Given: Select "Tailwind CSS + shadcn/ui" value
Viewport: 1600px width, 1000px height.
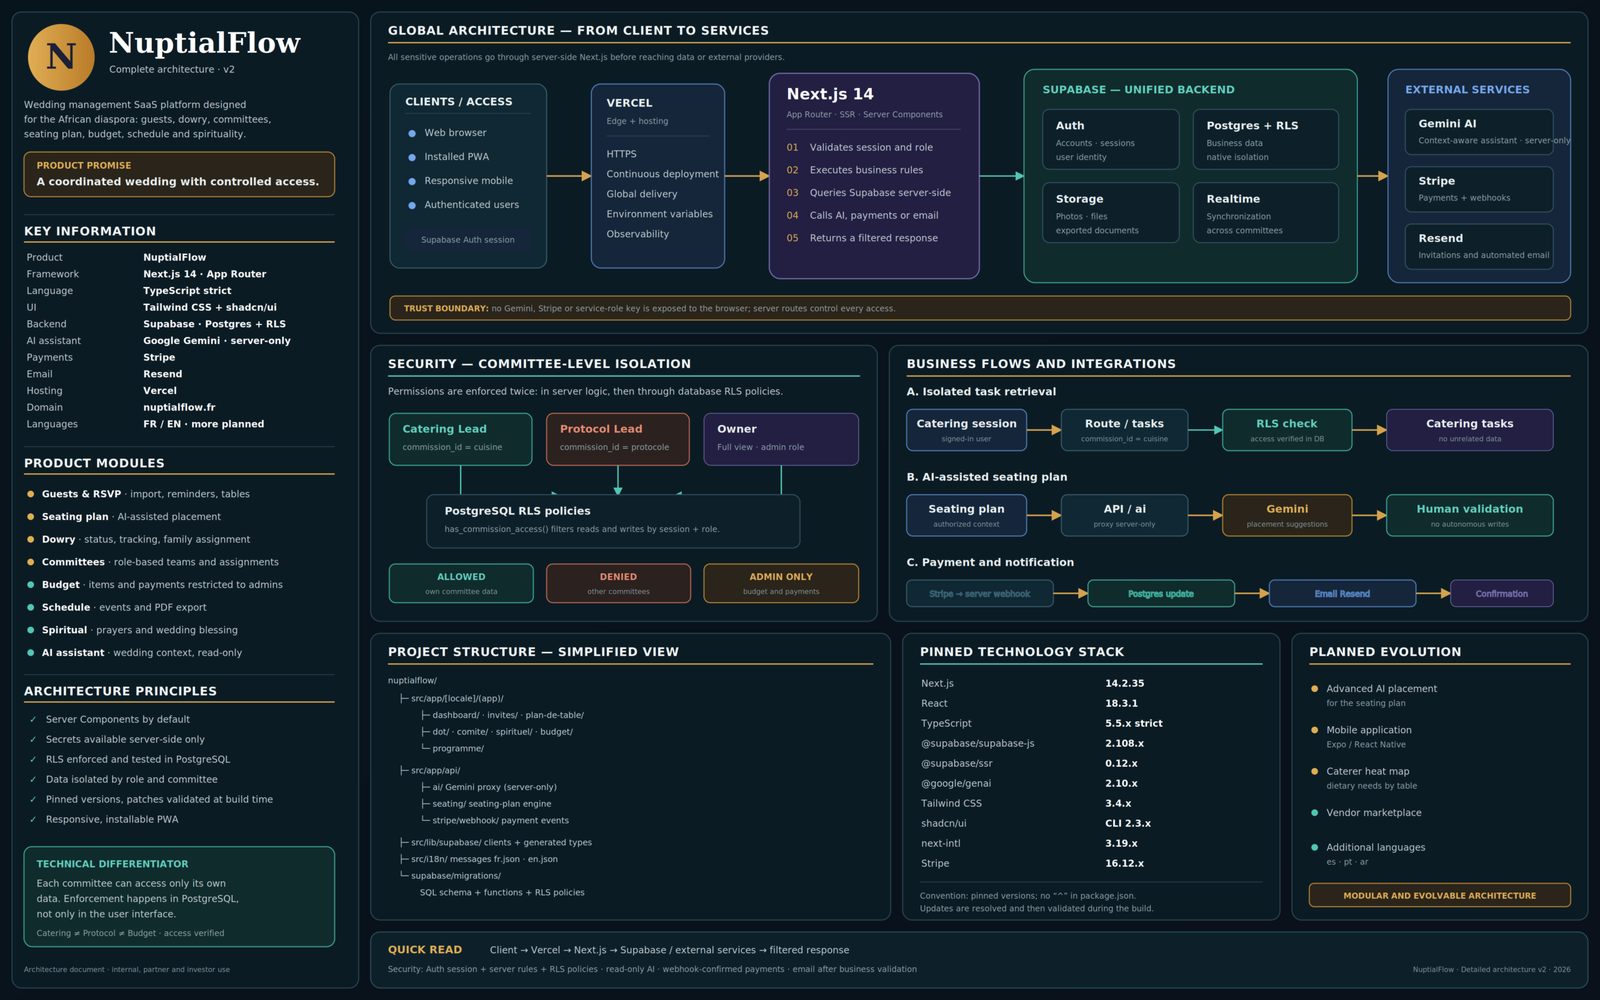Looking at the screenshot, I should coord(210,308).
